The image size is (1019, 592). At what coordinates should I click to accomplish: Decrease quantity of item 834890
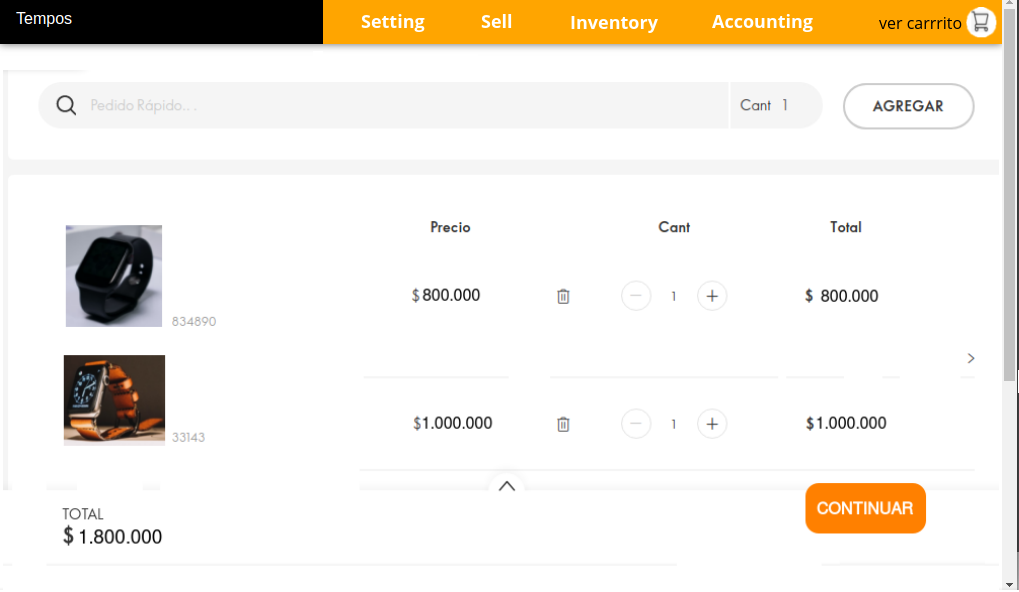pyautogui.click(x=636, y=296)
